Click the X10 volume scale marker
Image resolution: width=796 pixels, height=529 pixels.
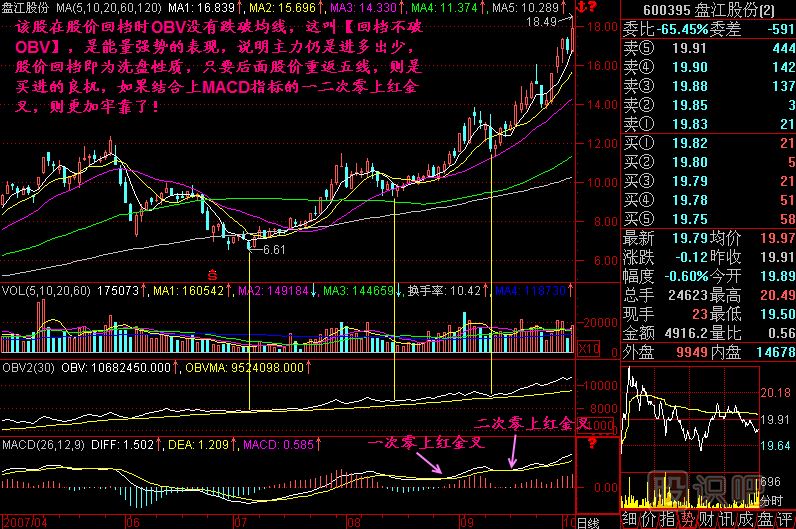(589, 348)
